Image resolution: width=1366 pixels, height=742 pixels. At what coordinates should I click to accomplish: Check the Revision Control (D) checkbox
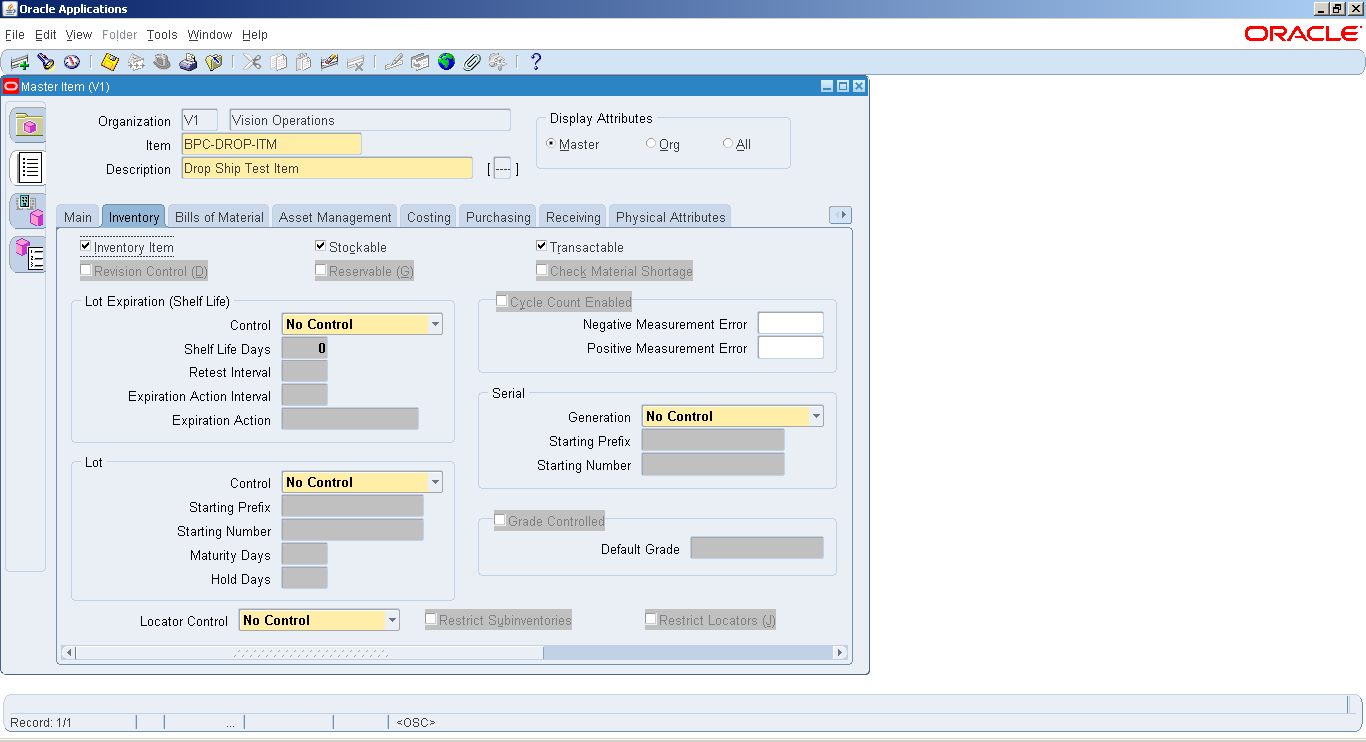[x=86, y=270]
